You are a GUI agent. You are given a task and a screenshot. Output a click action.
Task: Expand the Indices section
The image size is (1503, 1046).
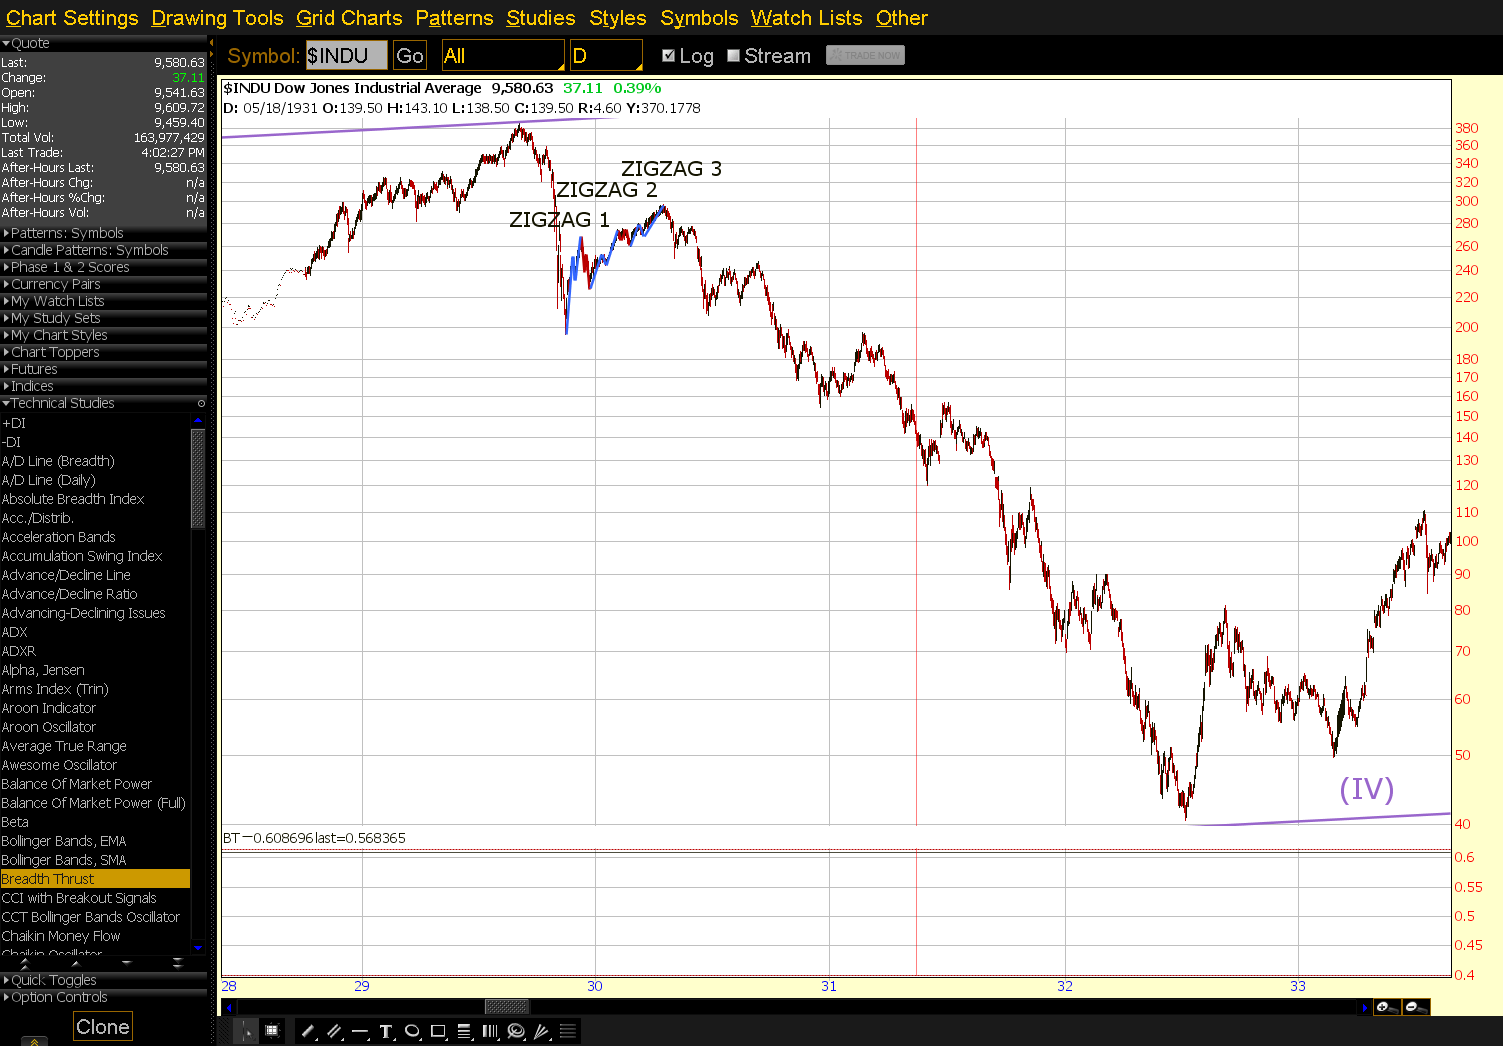[104, 386]
